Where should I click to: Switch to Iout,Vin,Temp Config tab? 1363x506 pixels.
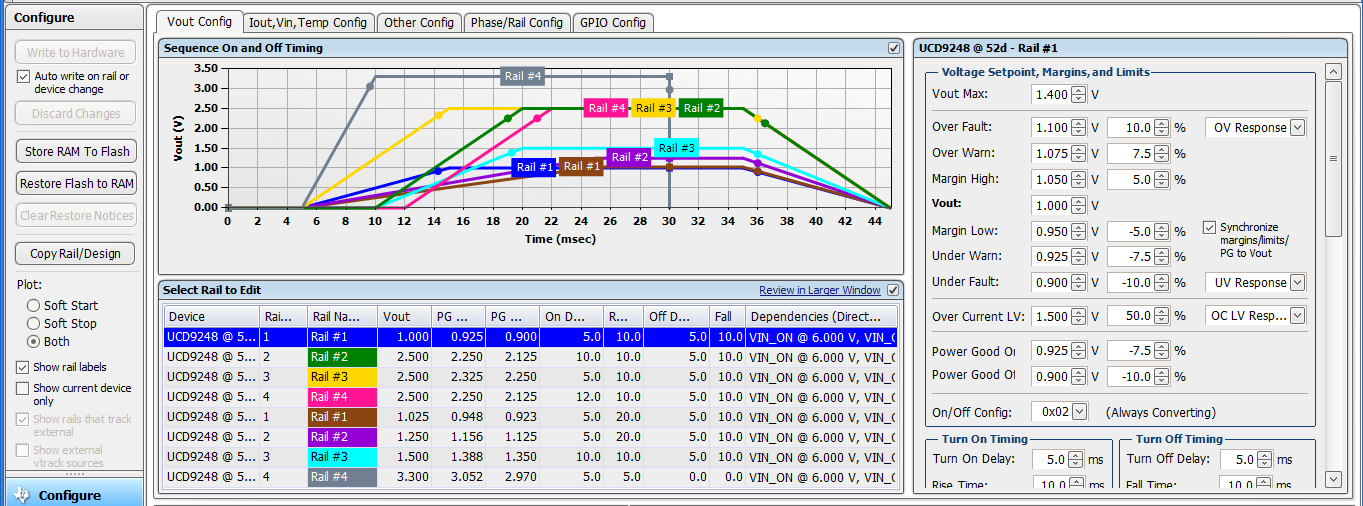308,22
